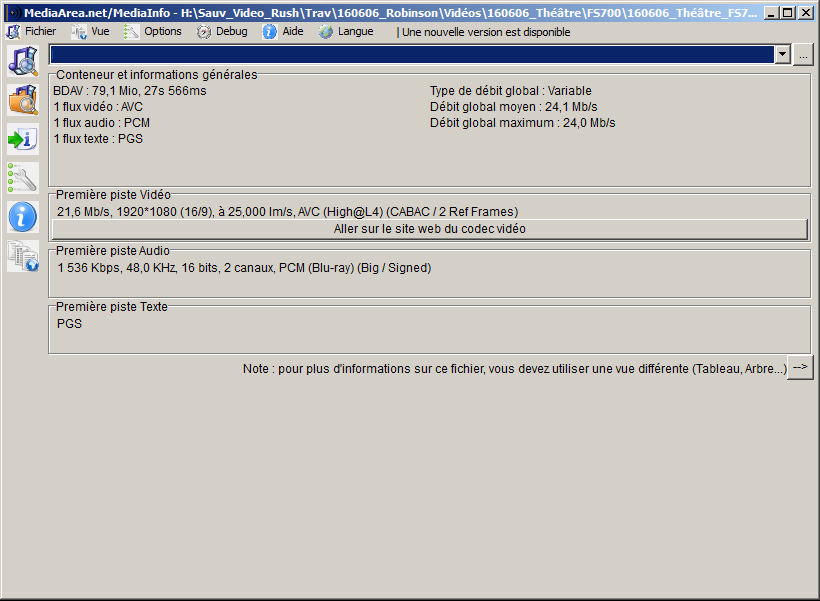The height and width of the screenshot is (601, 820).
Task: Maximize the MediaInfo window
Action: point(788,13)
